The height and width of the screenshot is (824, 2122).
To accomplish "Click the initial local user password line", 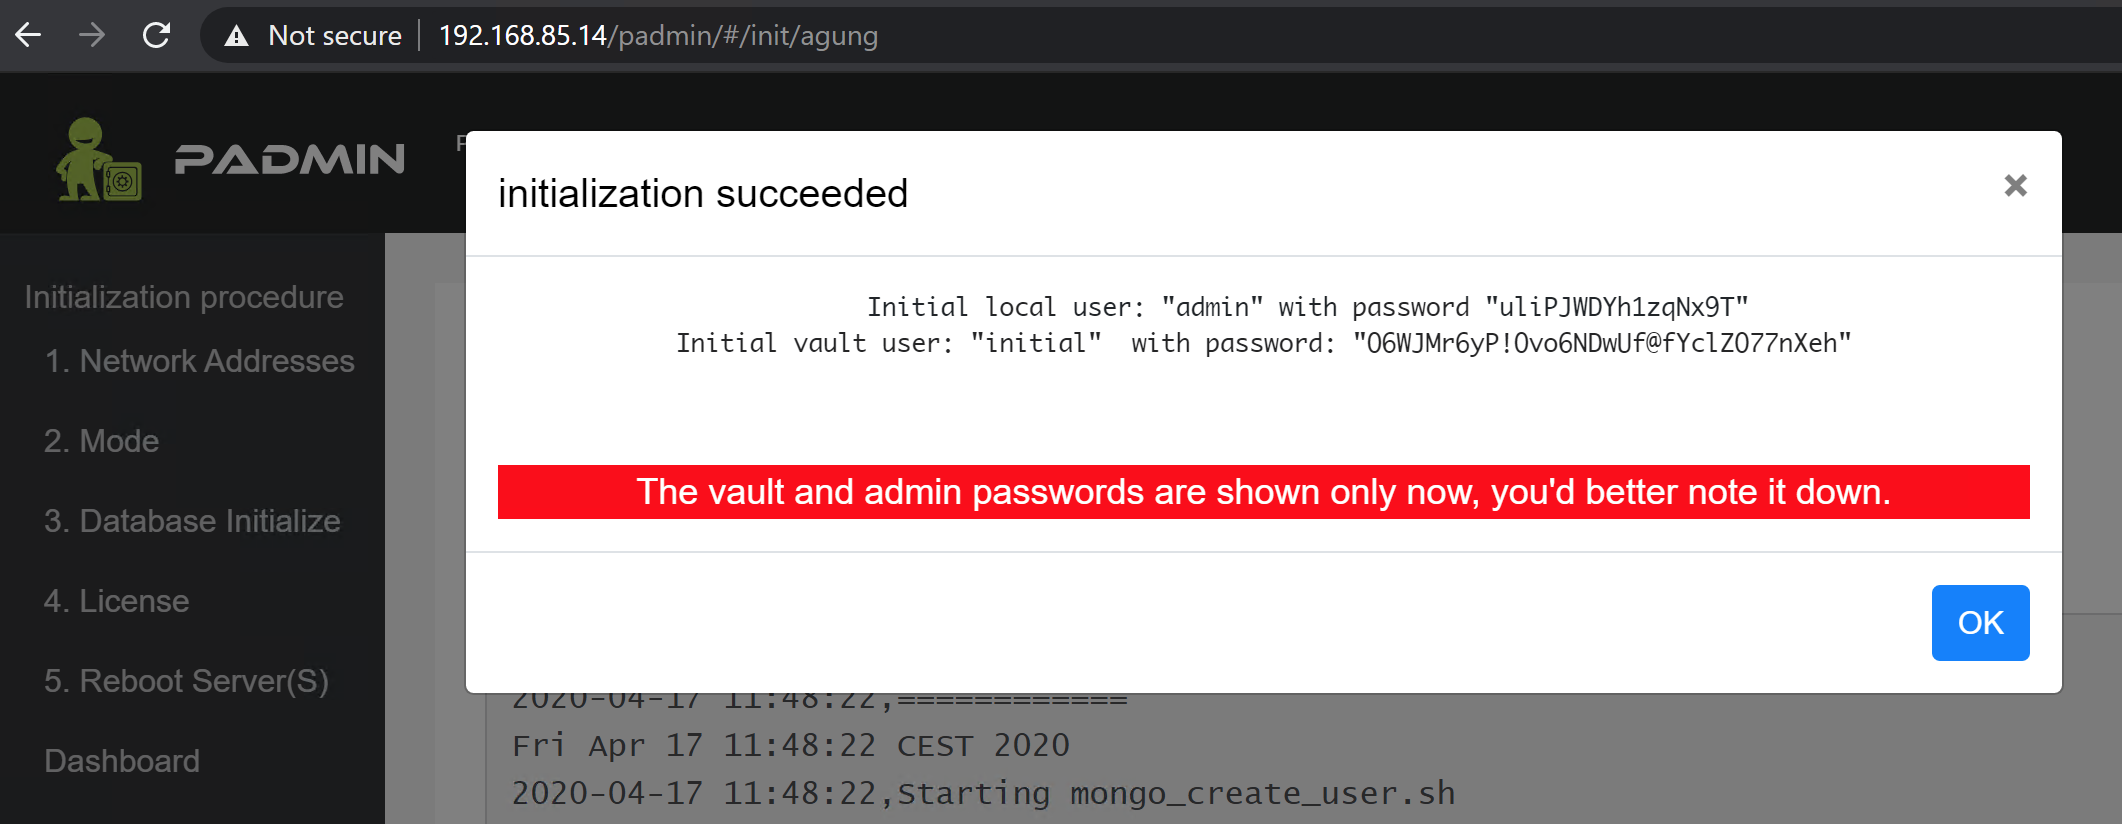I will tap(1307, 307).
